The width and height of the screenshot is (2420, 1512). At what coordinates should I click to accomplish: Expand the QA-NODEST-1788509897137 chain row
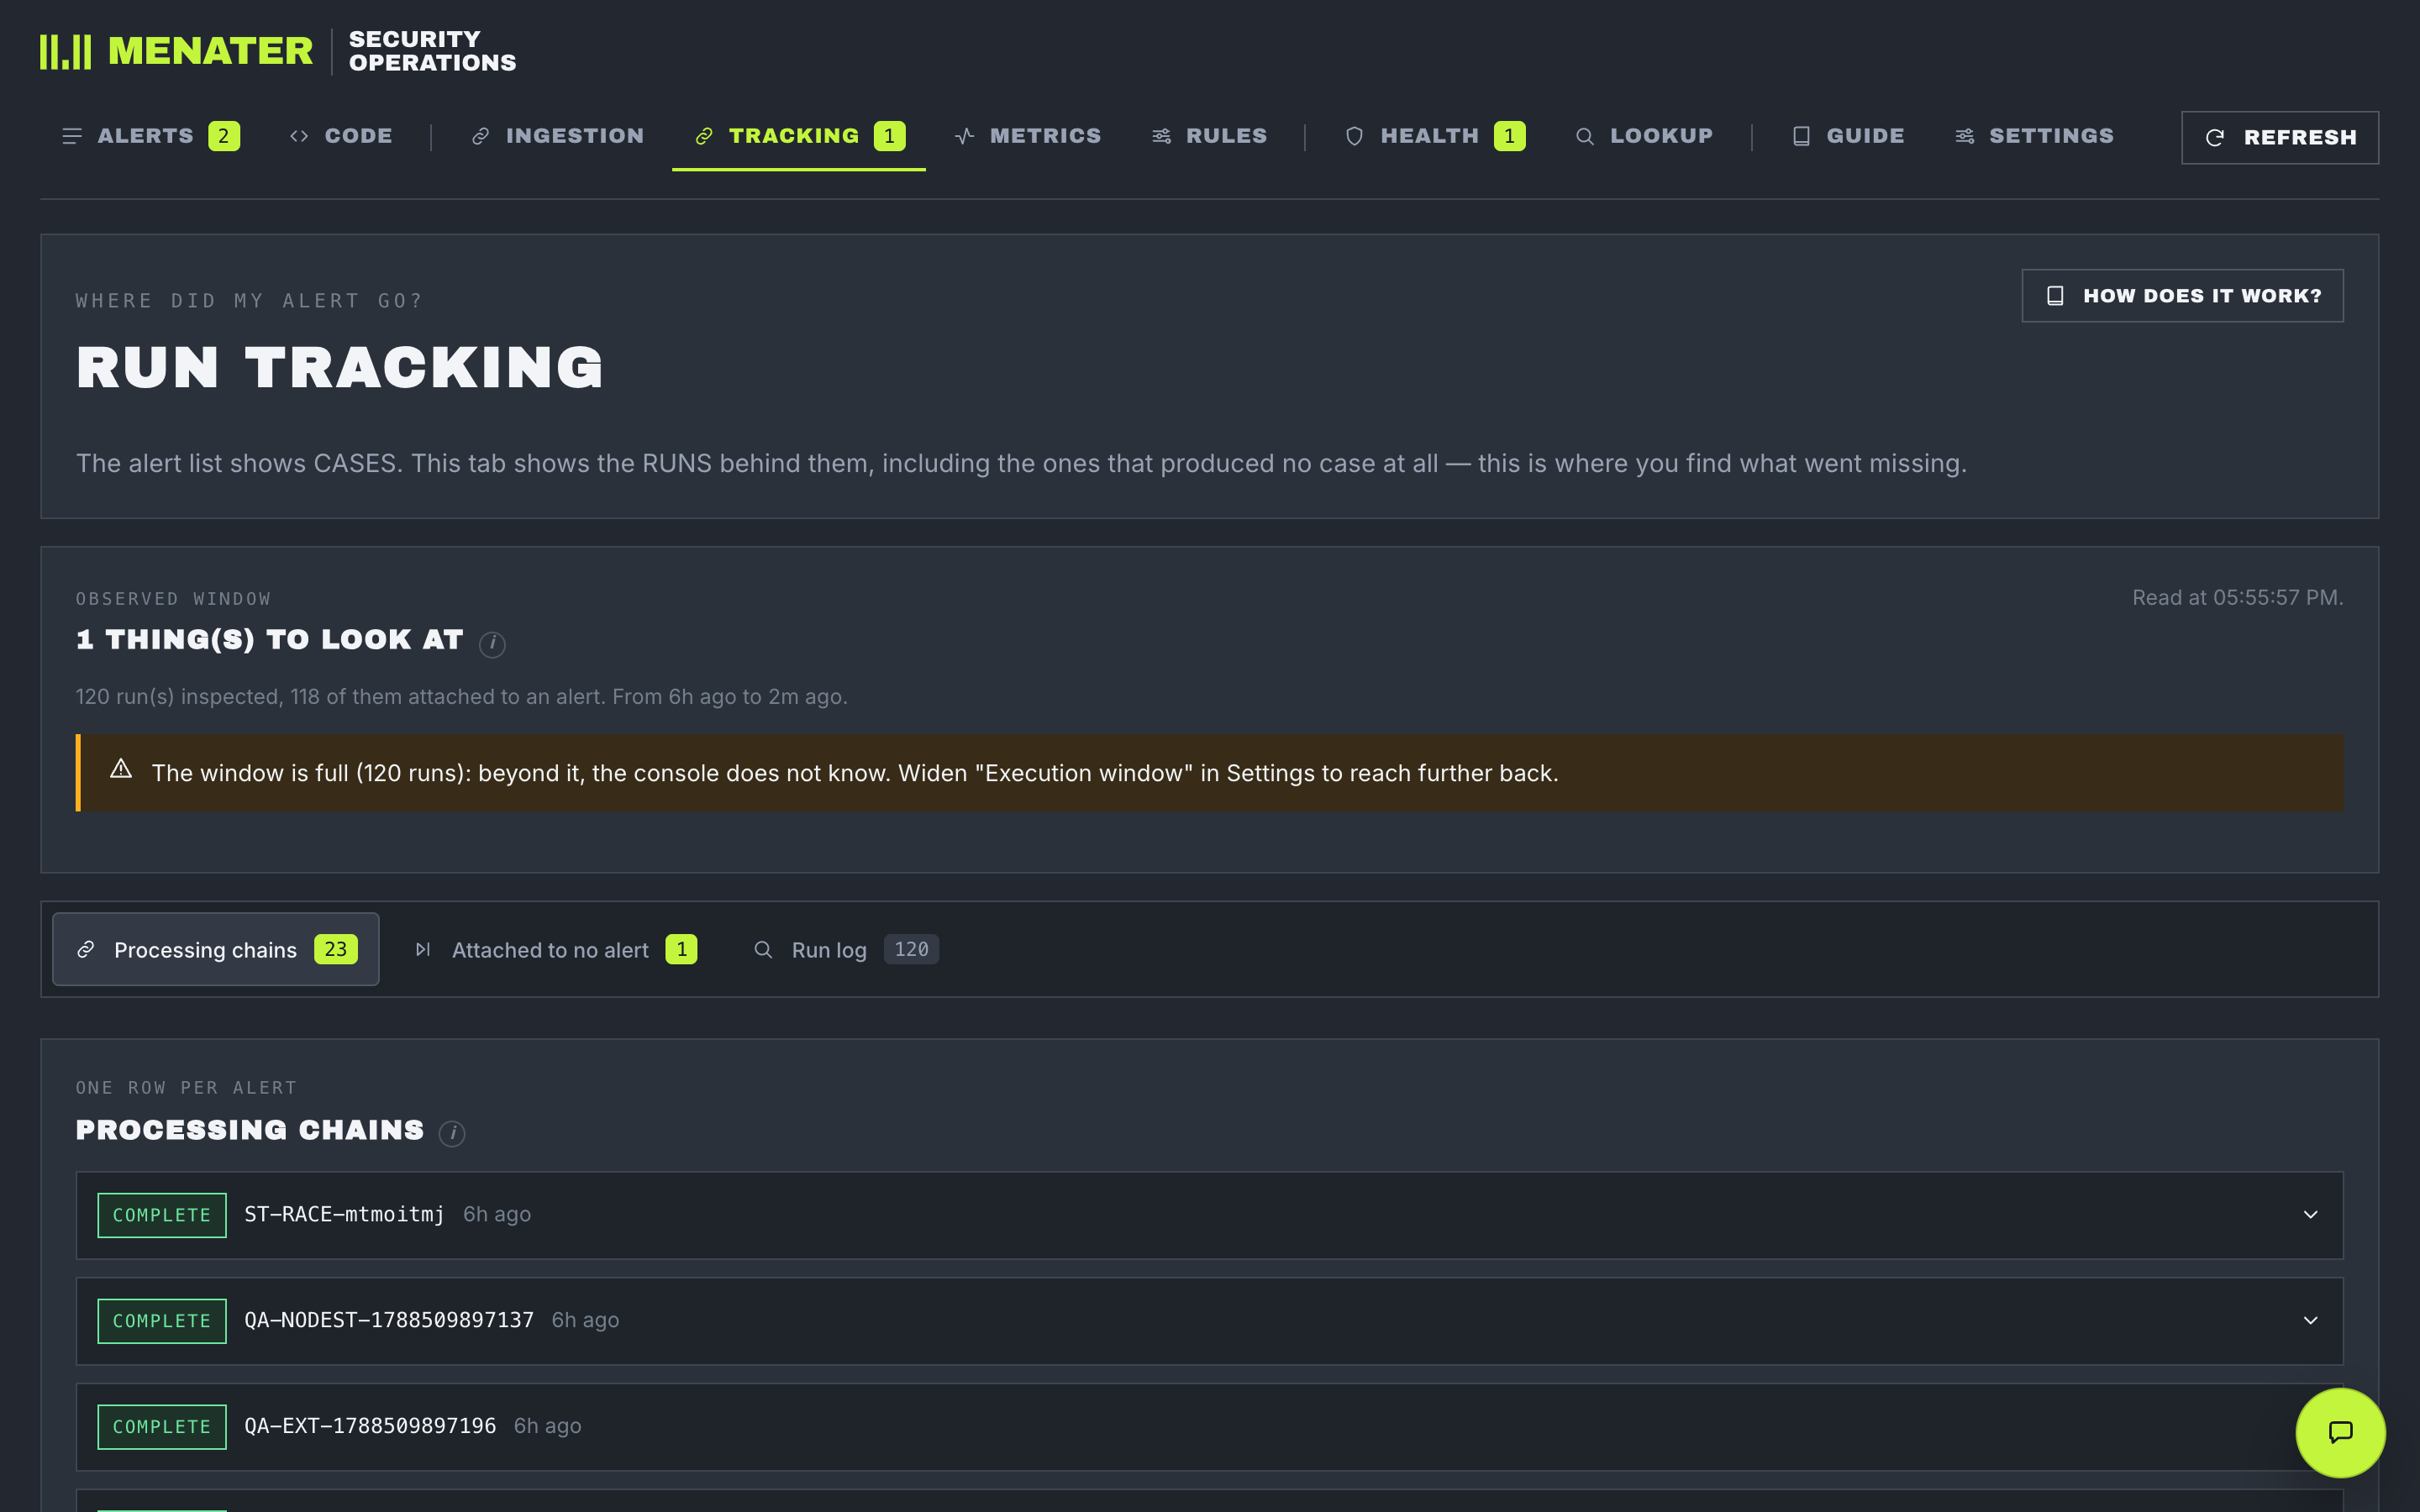(1209, 1321)
